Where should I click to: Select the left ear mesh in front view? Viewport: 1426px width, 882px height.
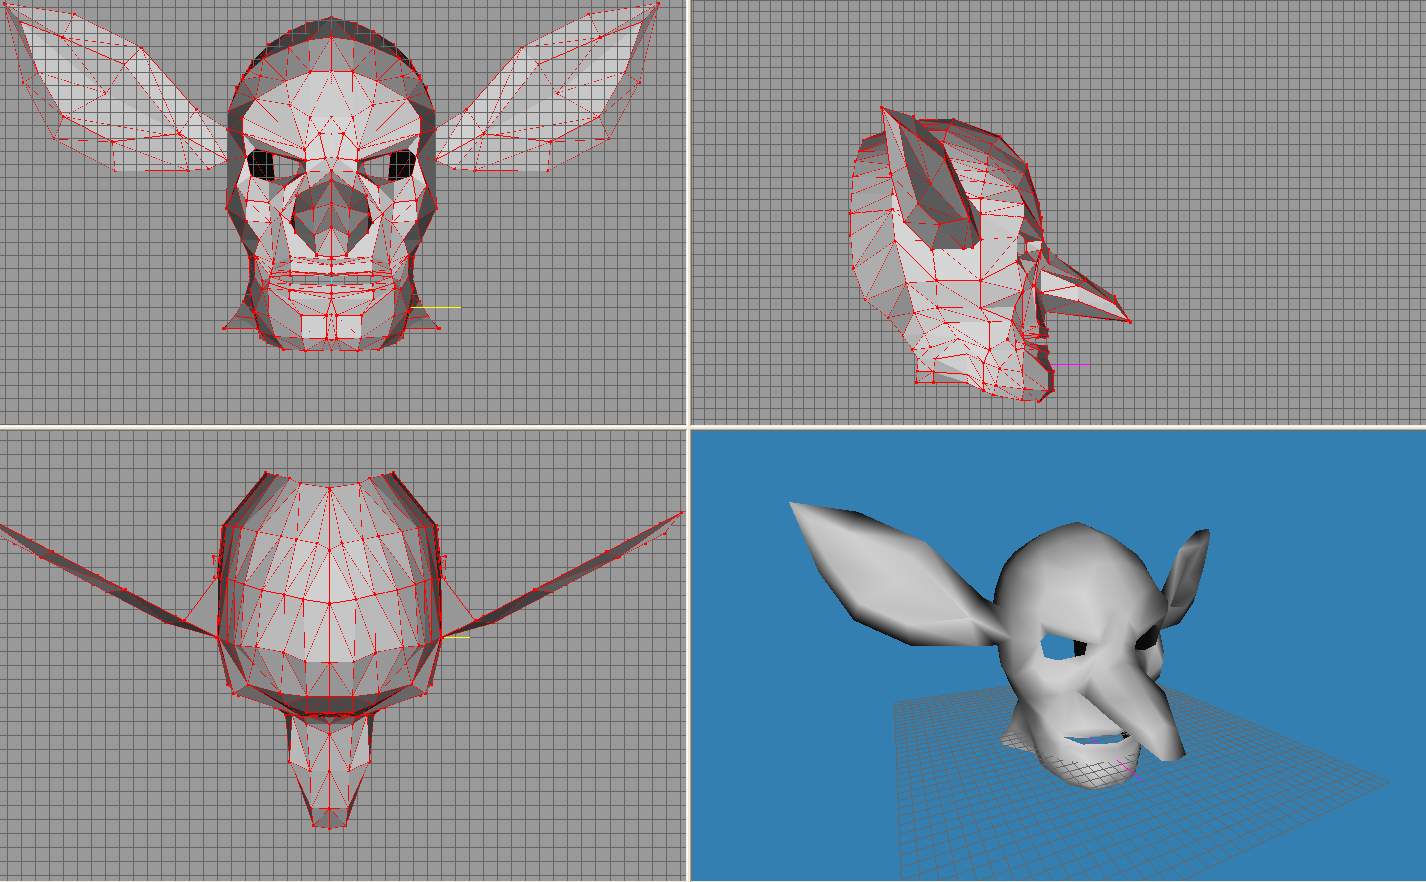click(115, 95)
